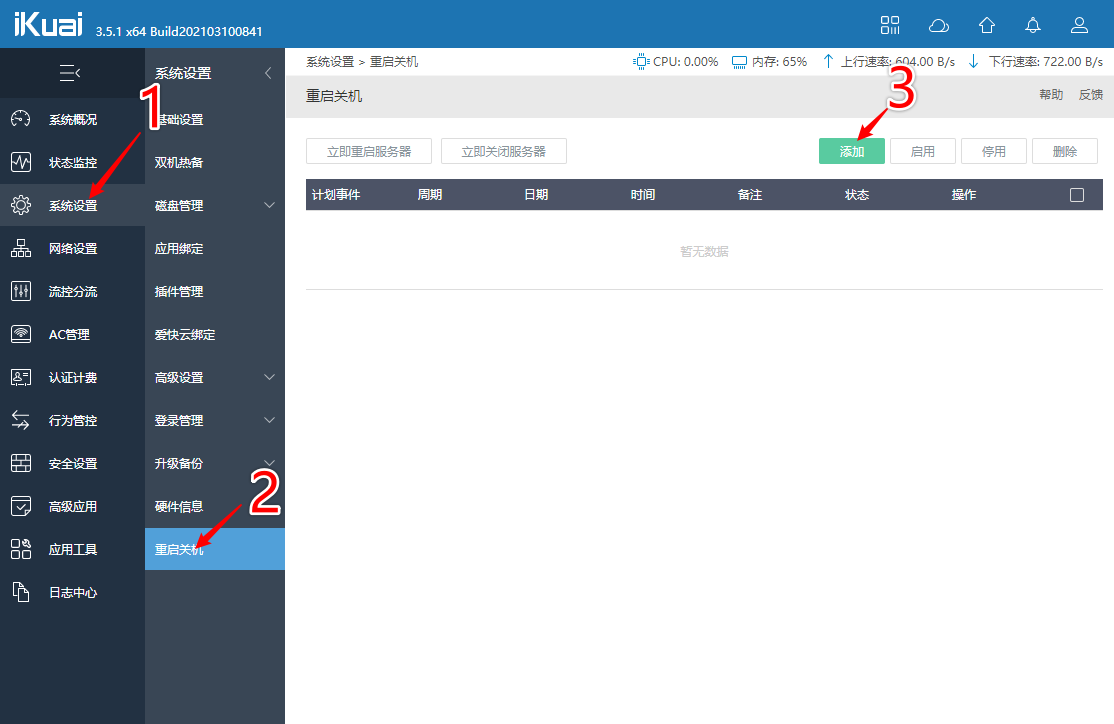
Task: Open the QR code icon in header
Action: click(889, 25)
